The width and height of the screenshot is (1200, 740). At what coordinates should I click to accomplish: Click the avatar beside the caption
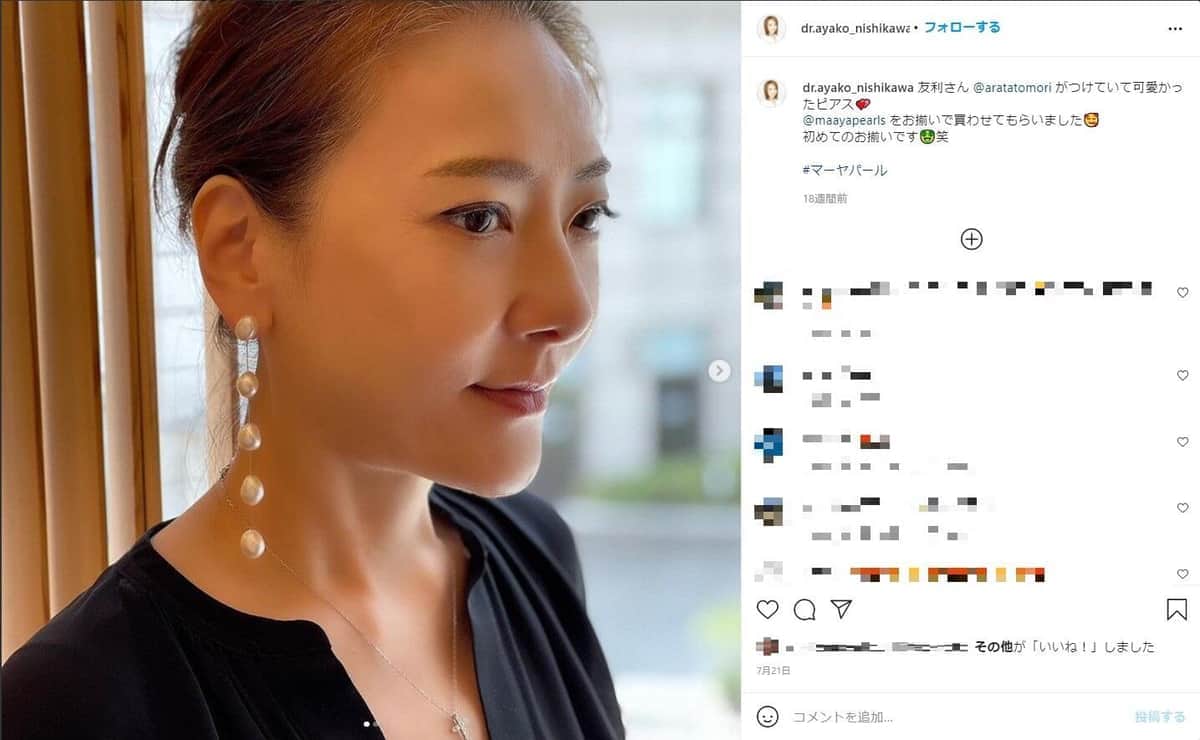(770, 92)
